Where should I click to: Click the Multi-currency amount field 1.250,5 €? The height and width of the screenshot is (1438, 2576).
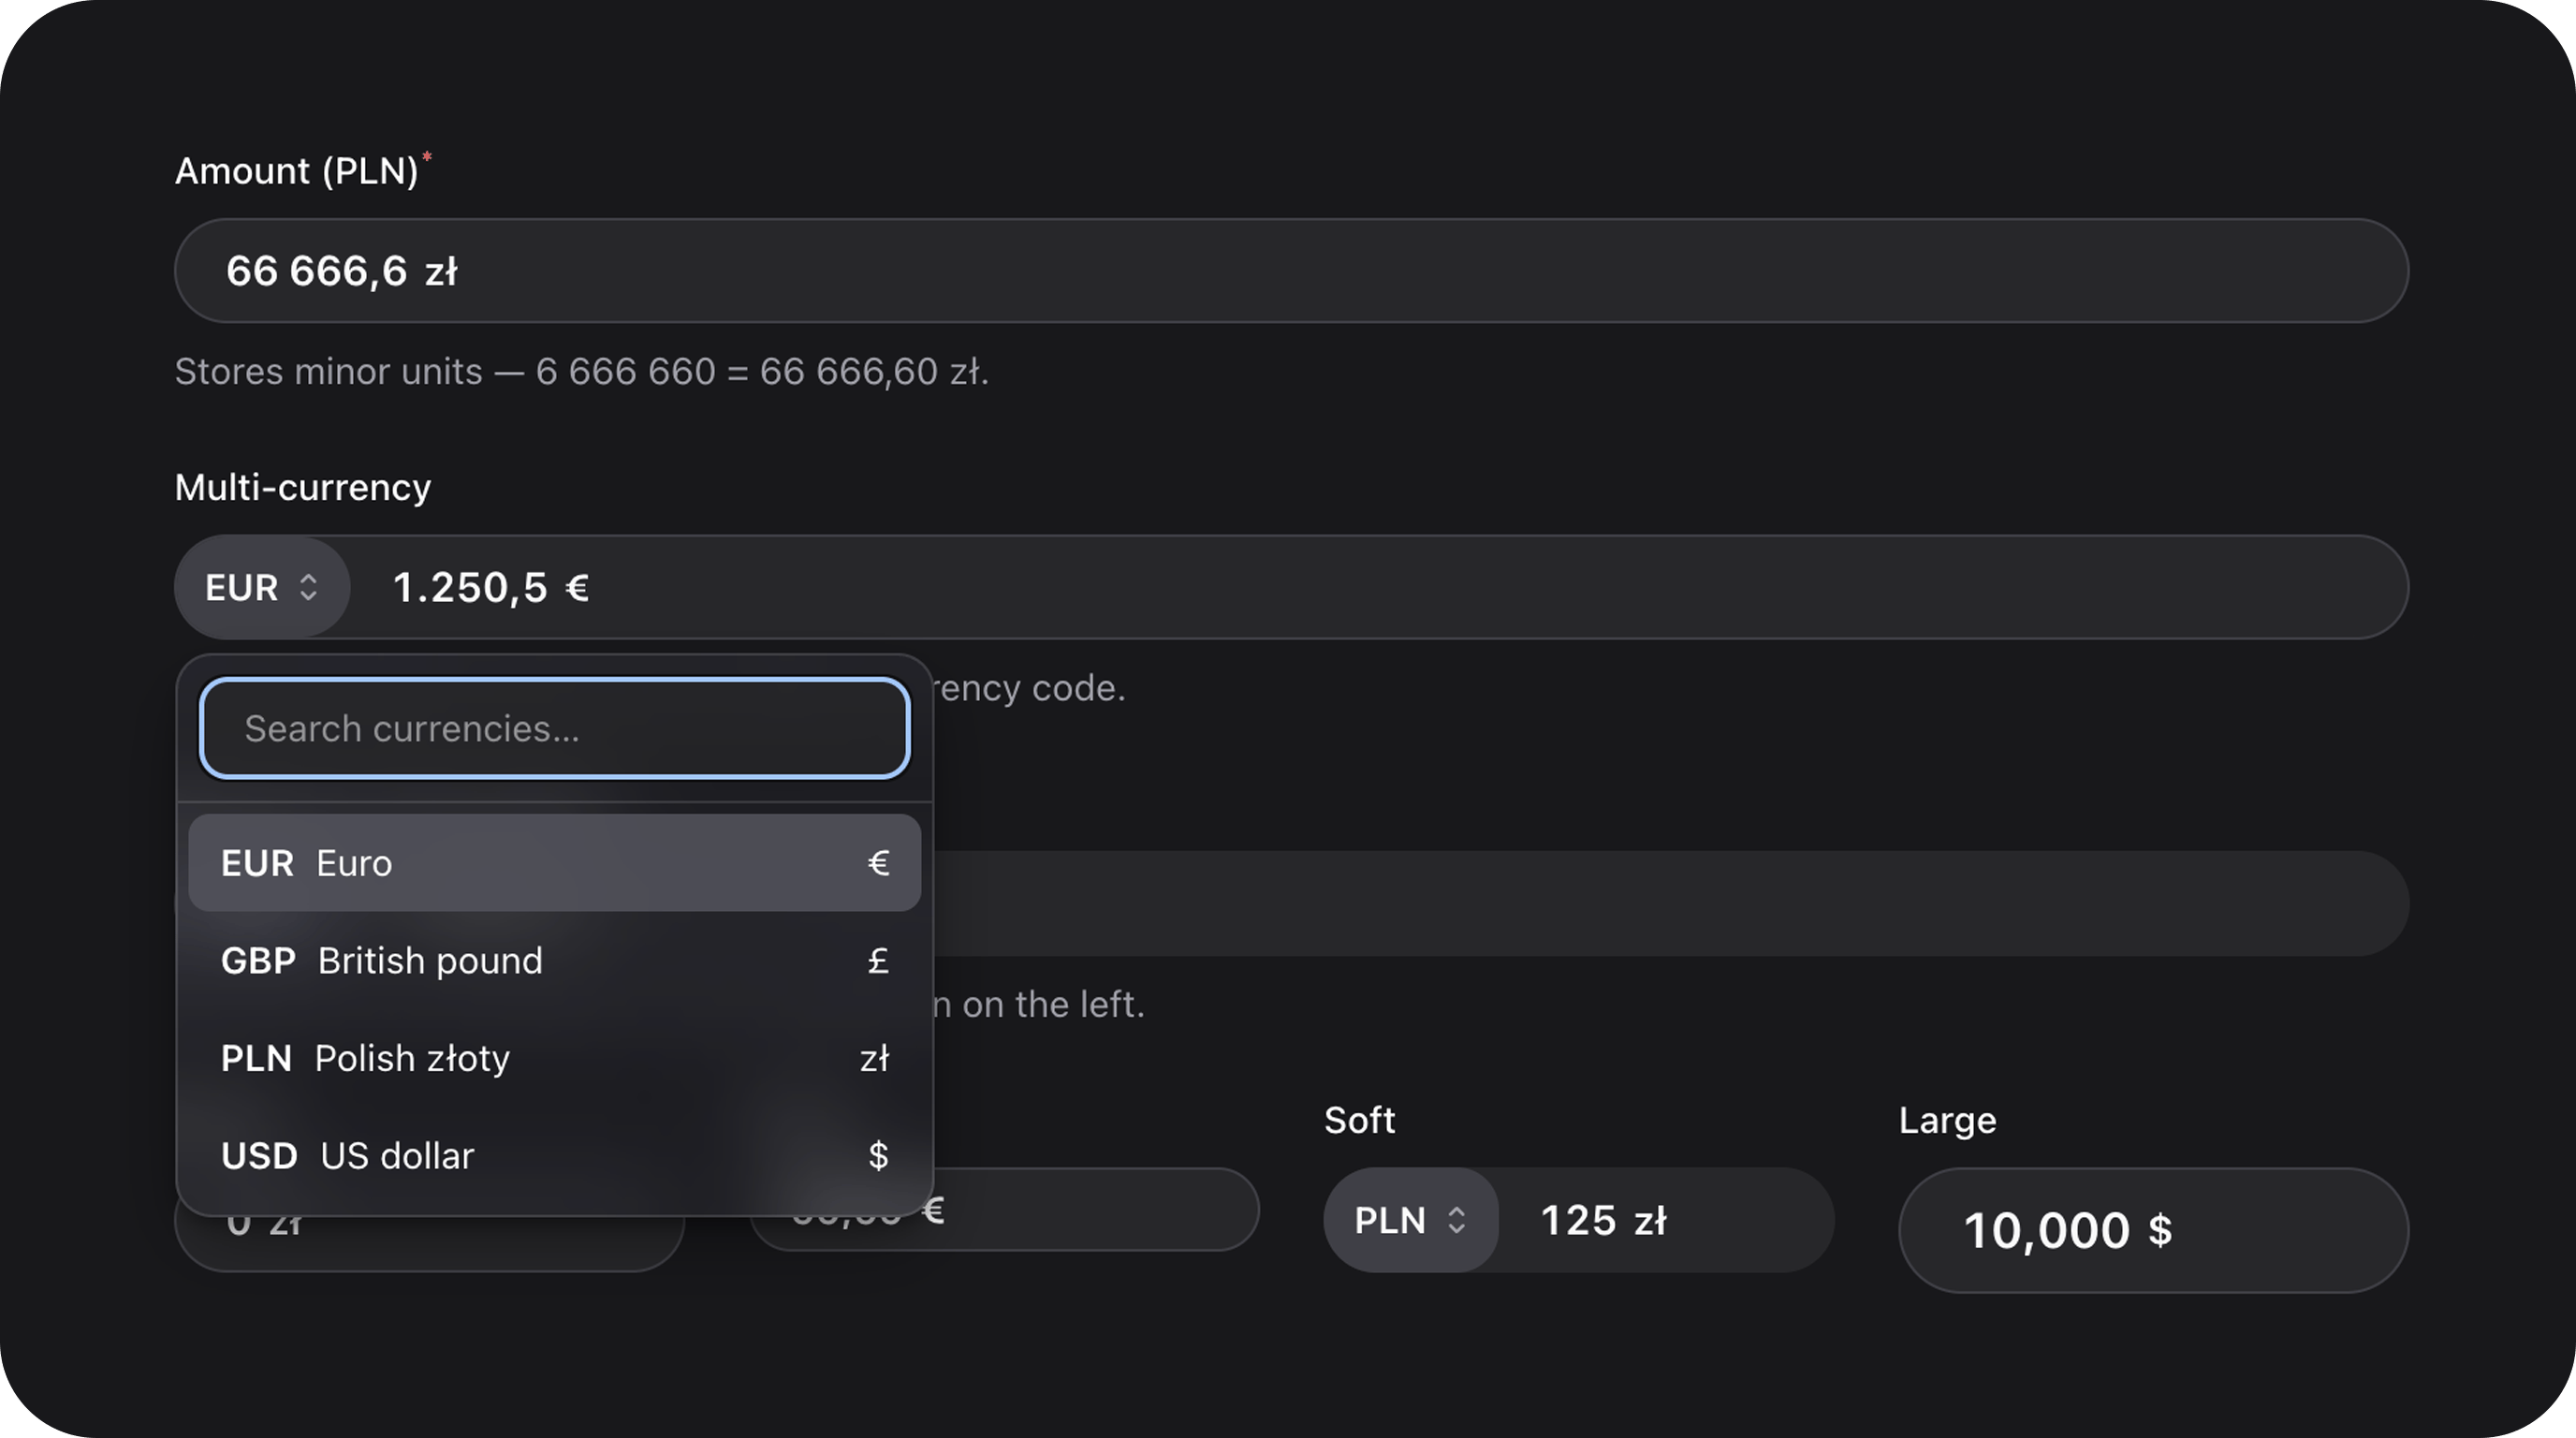(1378, 587)
